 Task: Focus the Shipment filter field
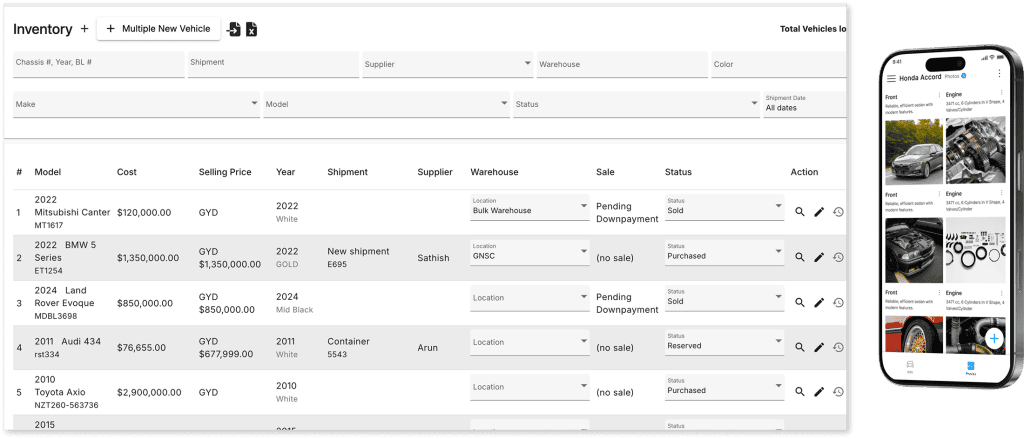[x=273, y=65]
